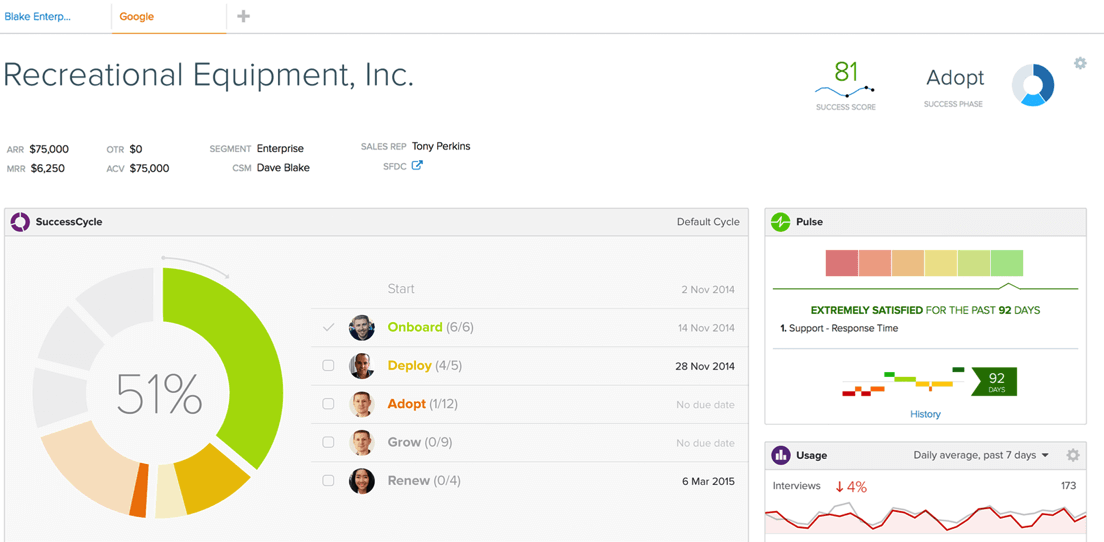Click the Start date 2 Nov 2014
Screen dimensions: 1104x542
point(708,289)
